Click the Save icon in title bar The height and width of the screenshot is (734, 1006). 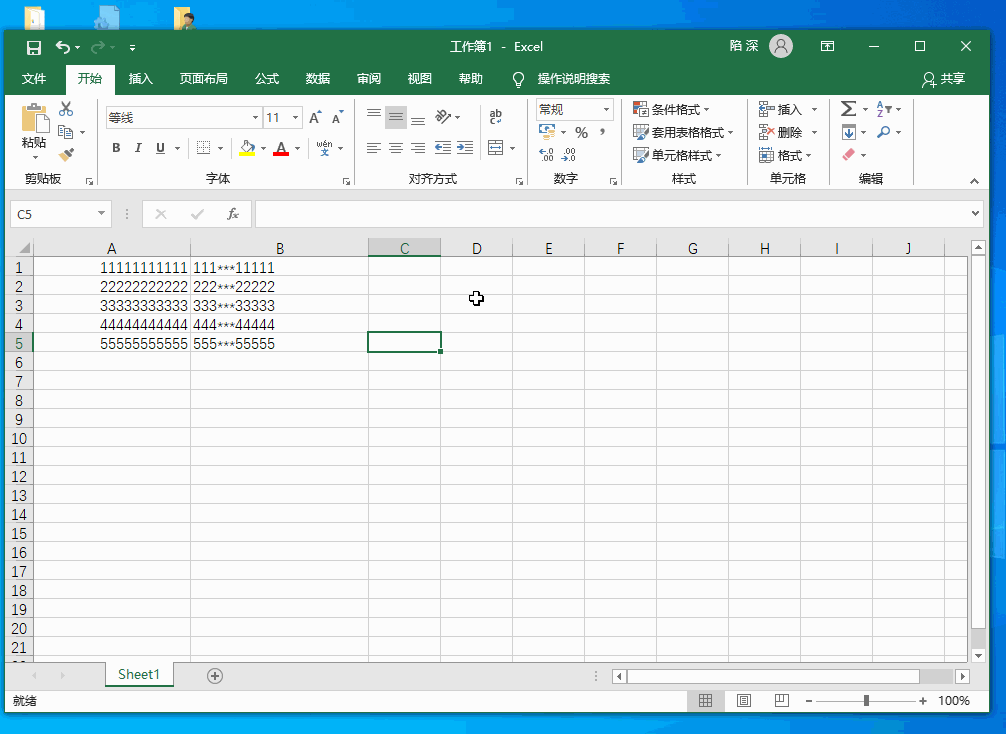click(x=34, y=47)
